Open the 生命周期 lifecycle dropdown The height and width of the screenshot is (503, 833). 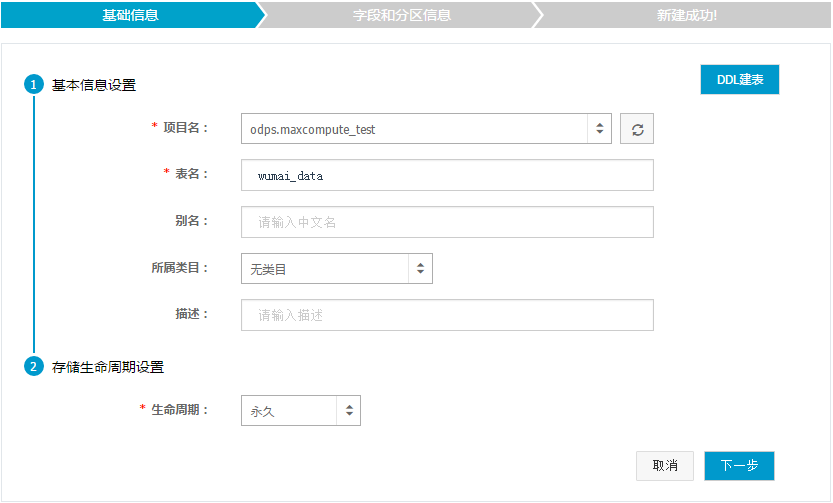(x=301, y=411)
